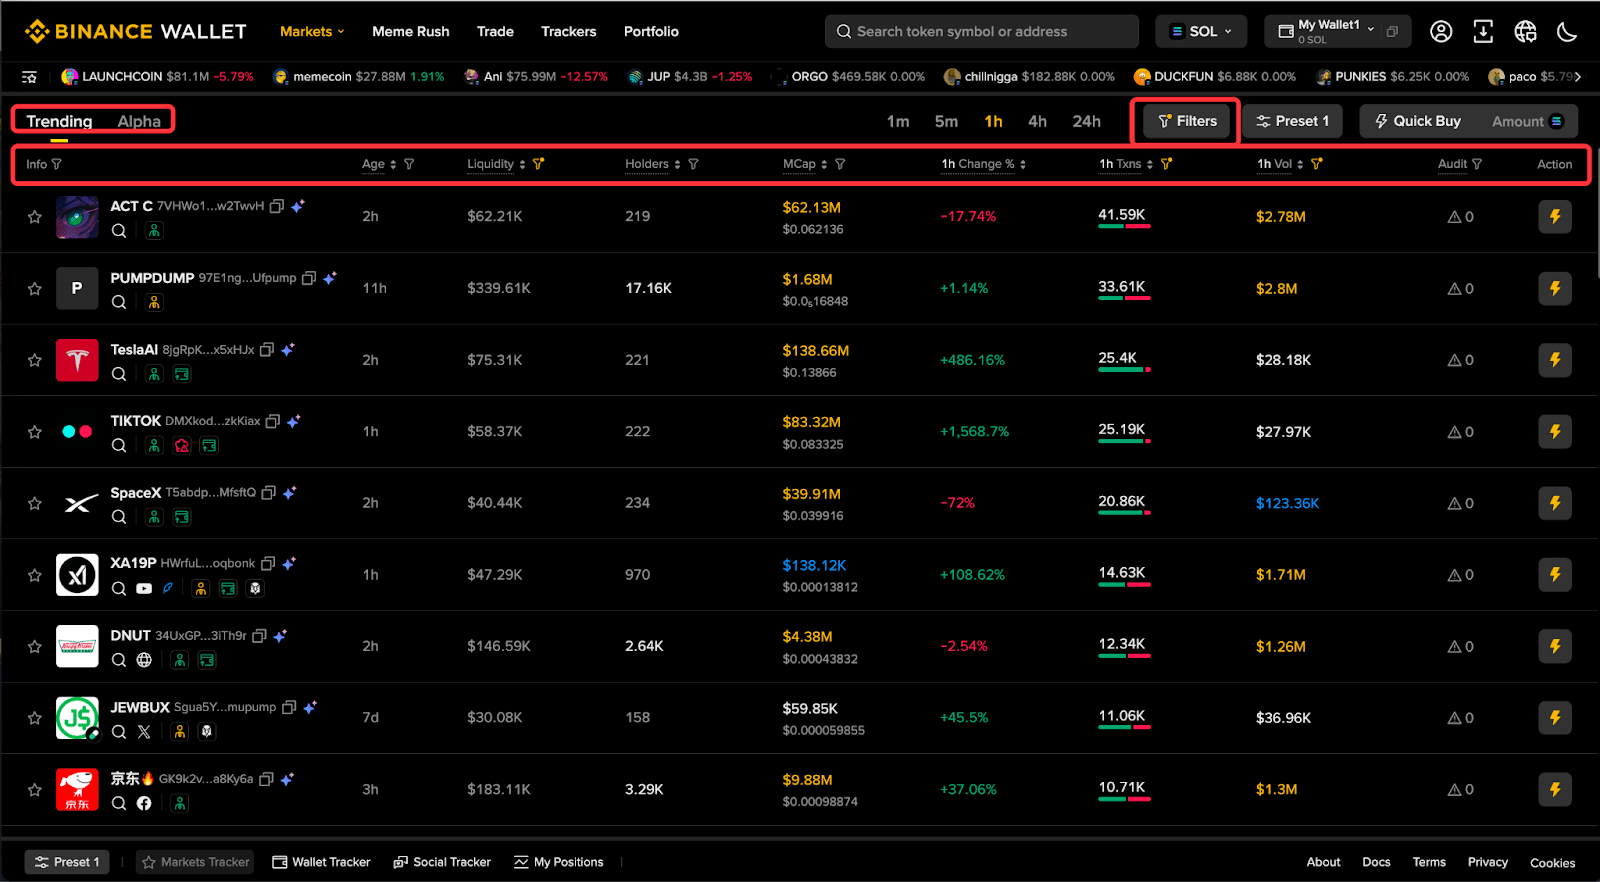1600x882 pixels.
Task: Select the Trending tab
Action: [x=59, y=121]
